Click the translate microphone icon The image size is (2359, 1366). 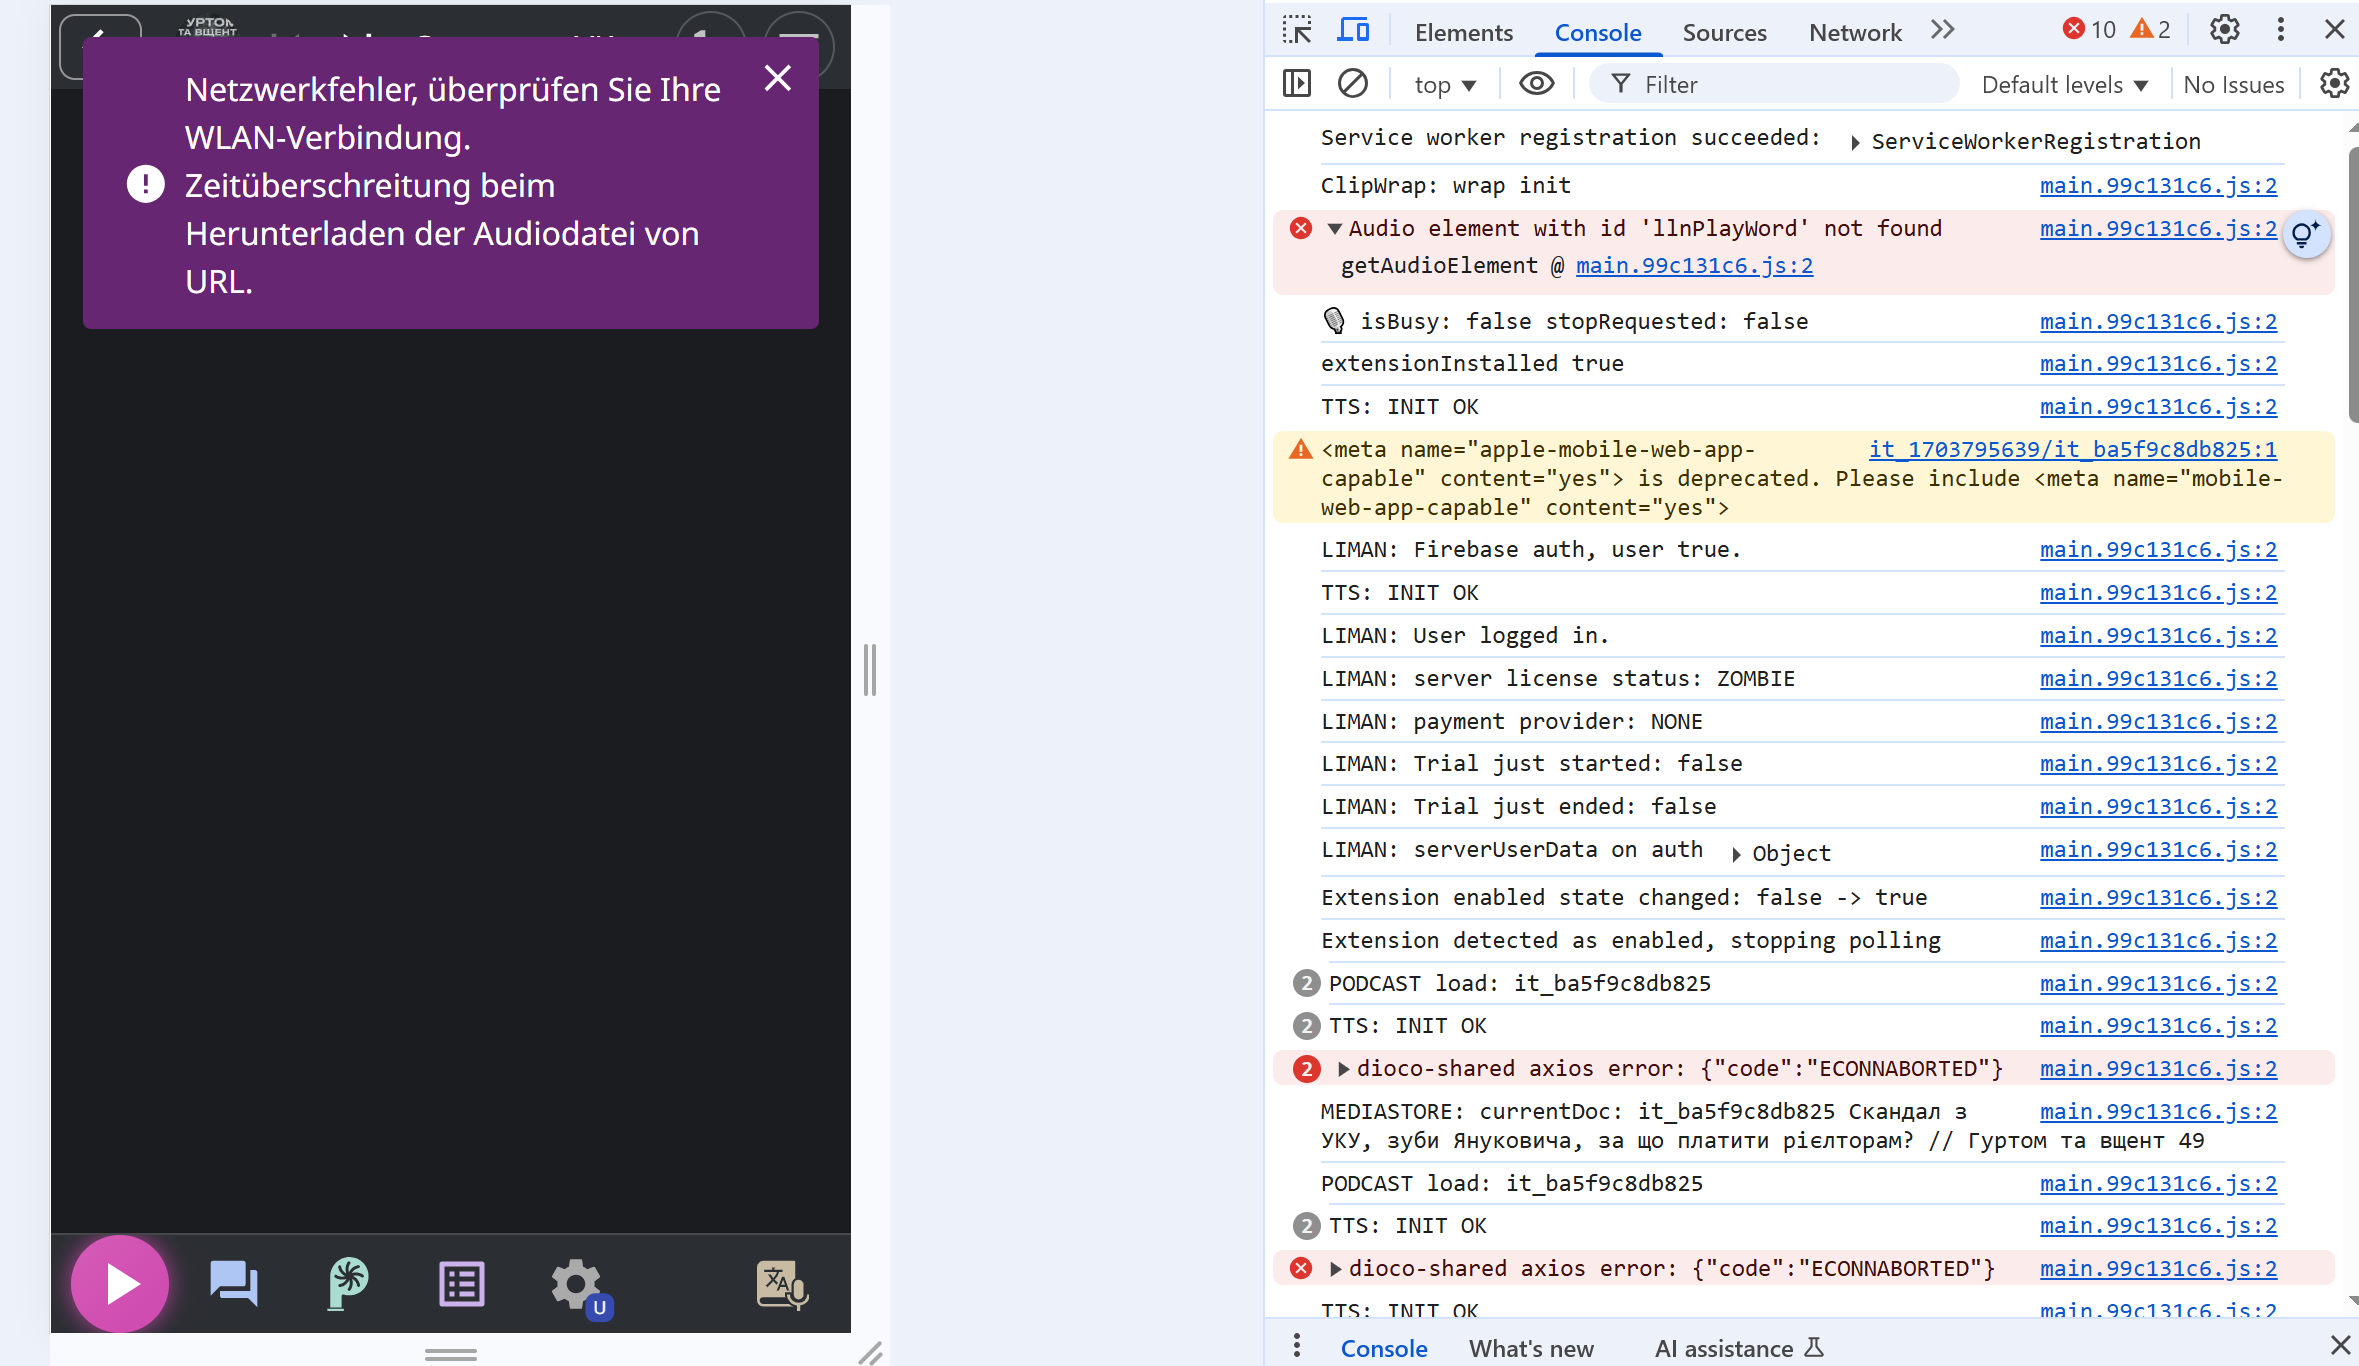coord(782,1284)
